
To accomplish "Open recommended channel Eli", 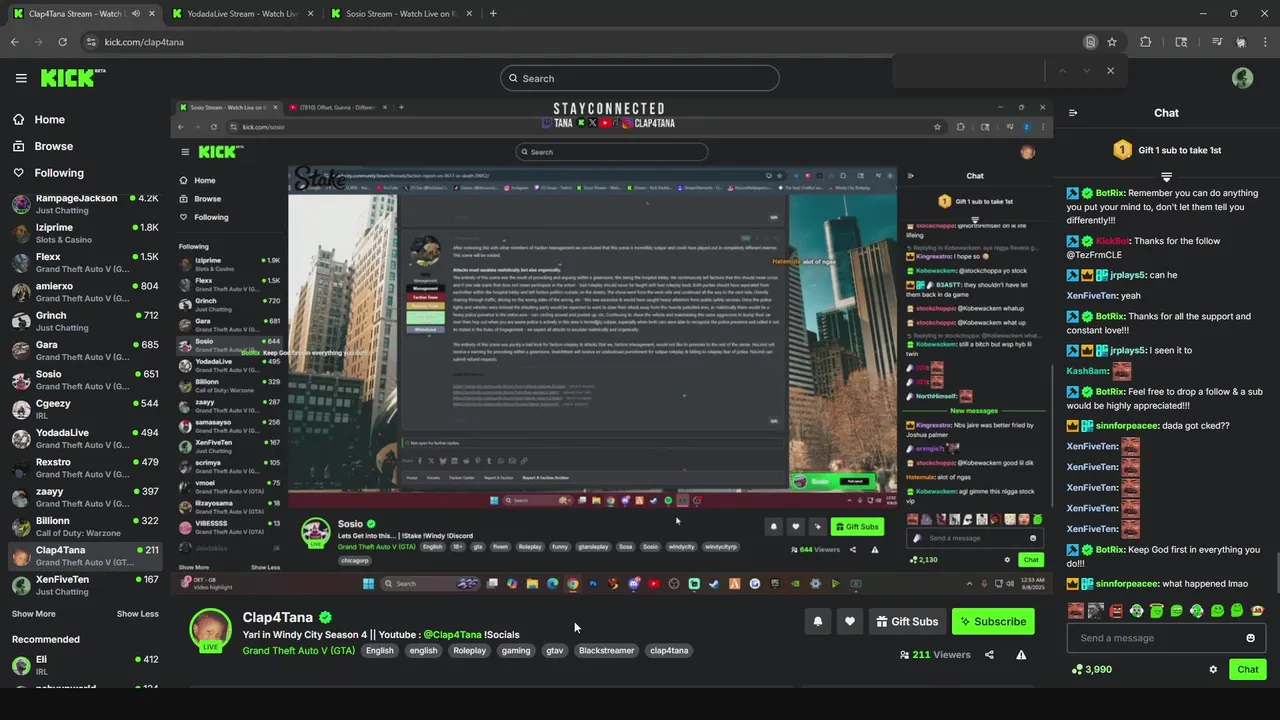I will (84, 665).
